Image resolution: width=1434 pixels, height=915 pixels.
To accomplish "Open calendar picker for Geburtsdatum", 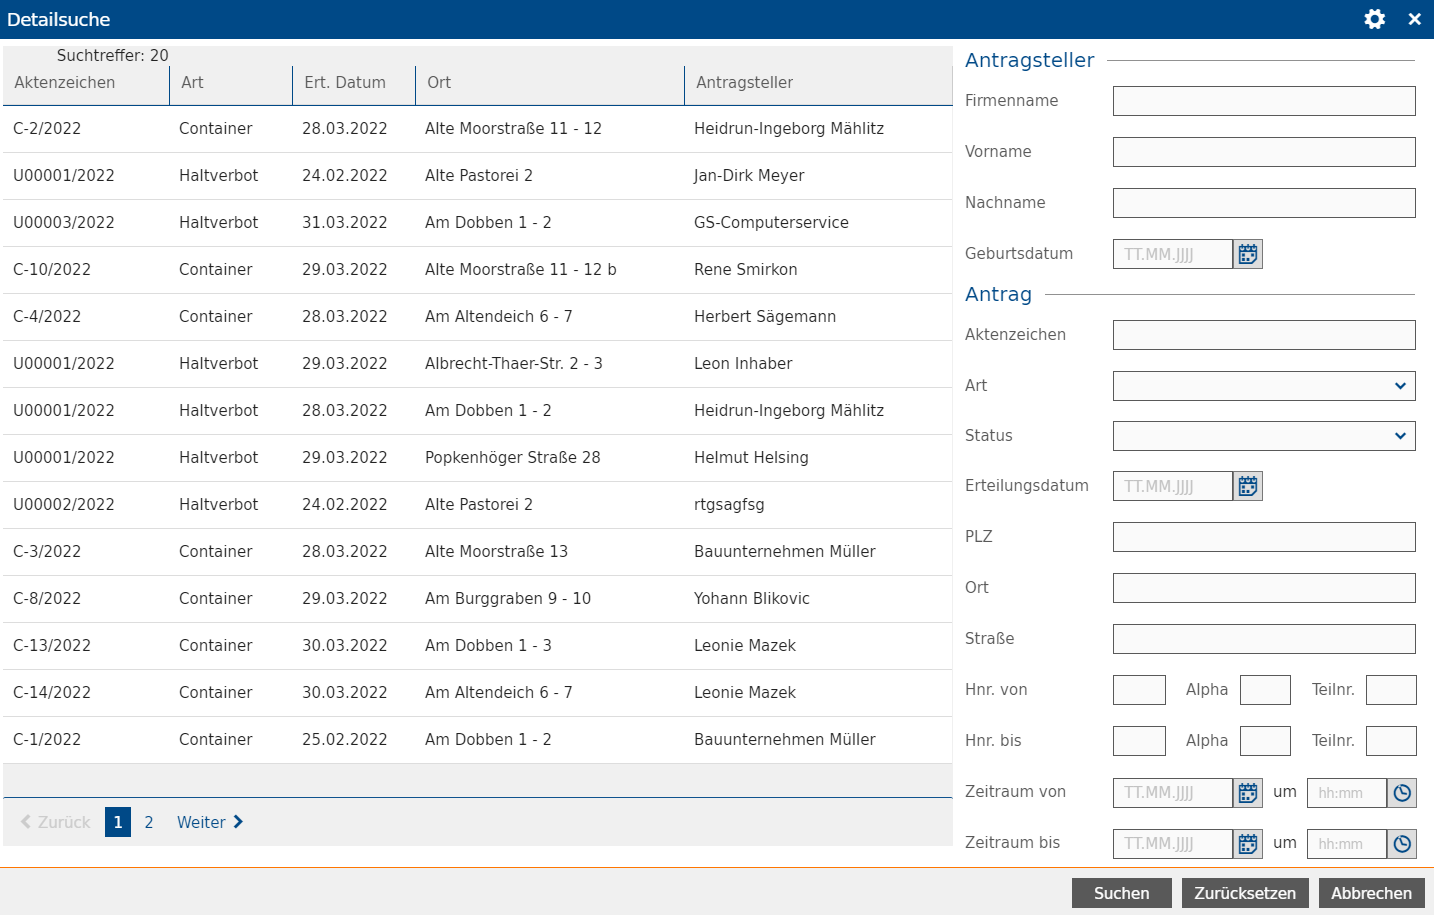I will coord(1247,254).
